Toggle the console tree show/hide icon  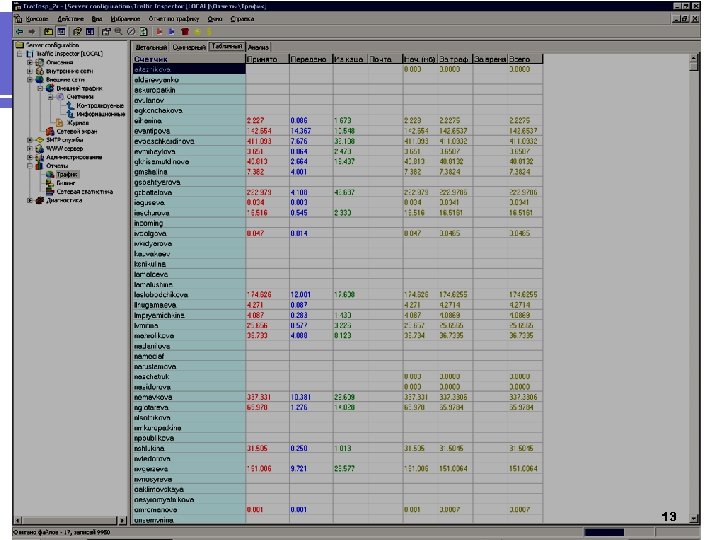pyautogui.click(x=61, y=31)
